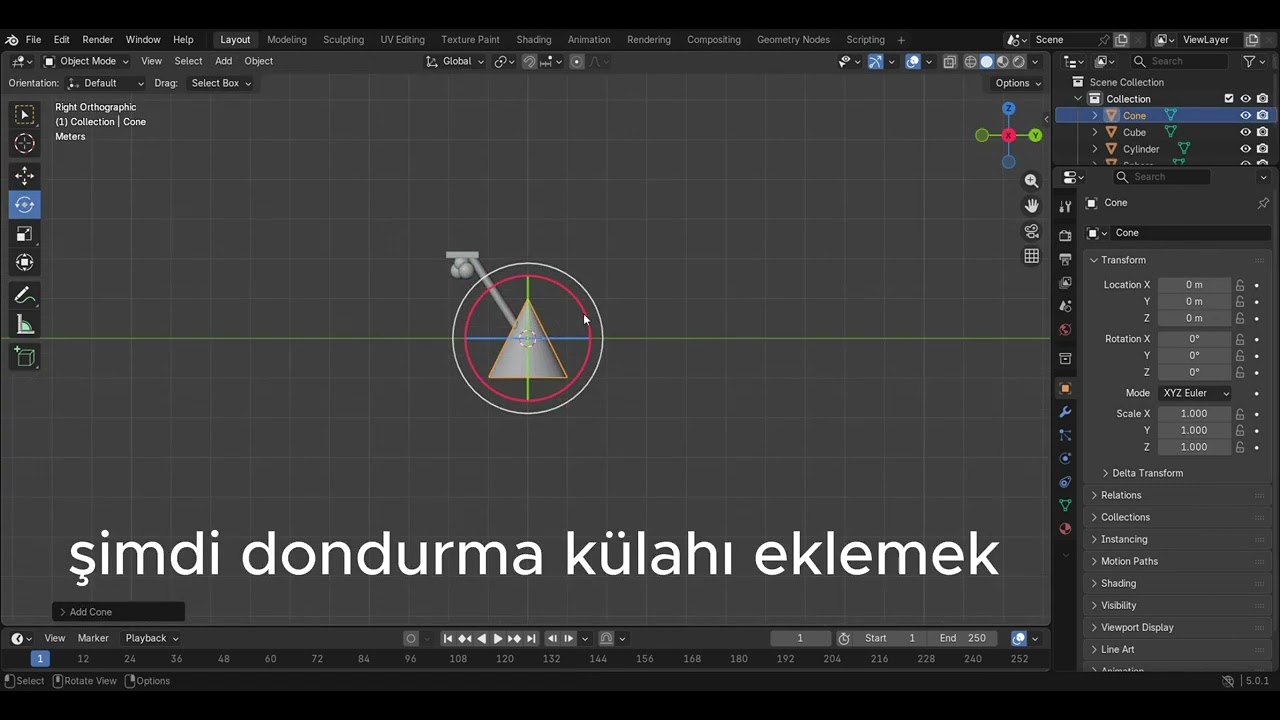The image size is (1280, 720).
Task: Click the viewport zoom magnifier icon
Action: (x=1031, y=181)
